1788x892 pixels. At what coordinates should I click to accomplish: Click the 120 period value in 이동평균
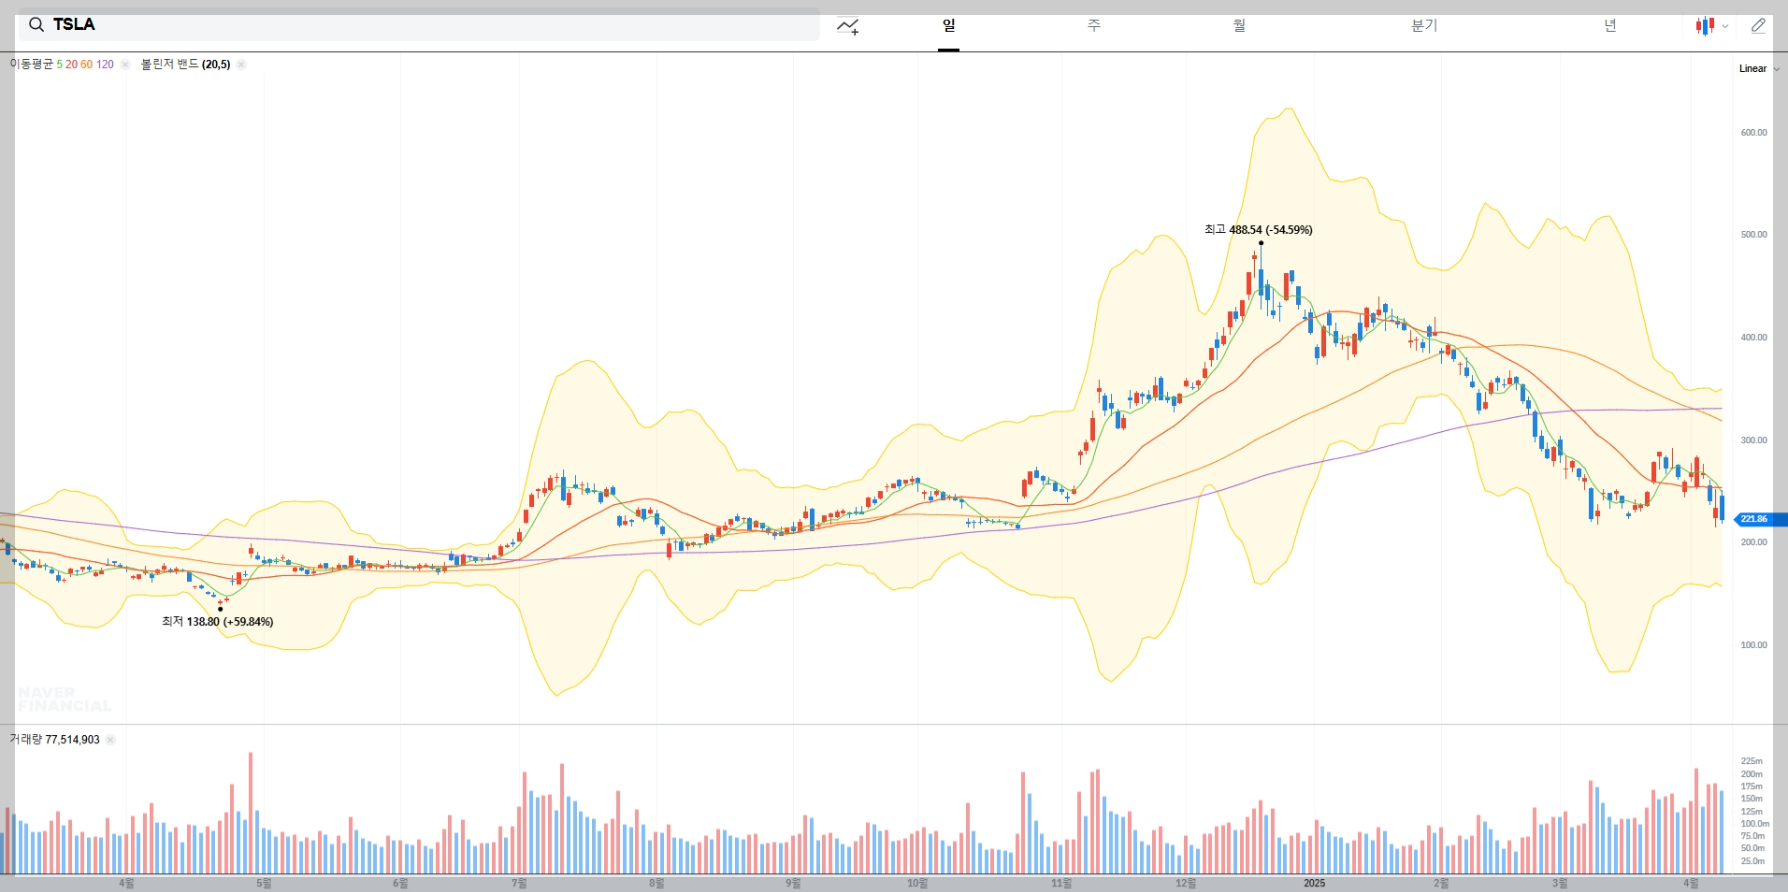(x=105, y=64)
